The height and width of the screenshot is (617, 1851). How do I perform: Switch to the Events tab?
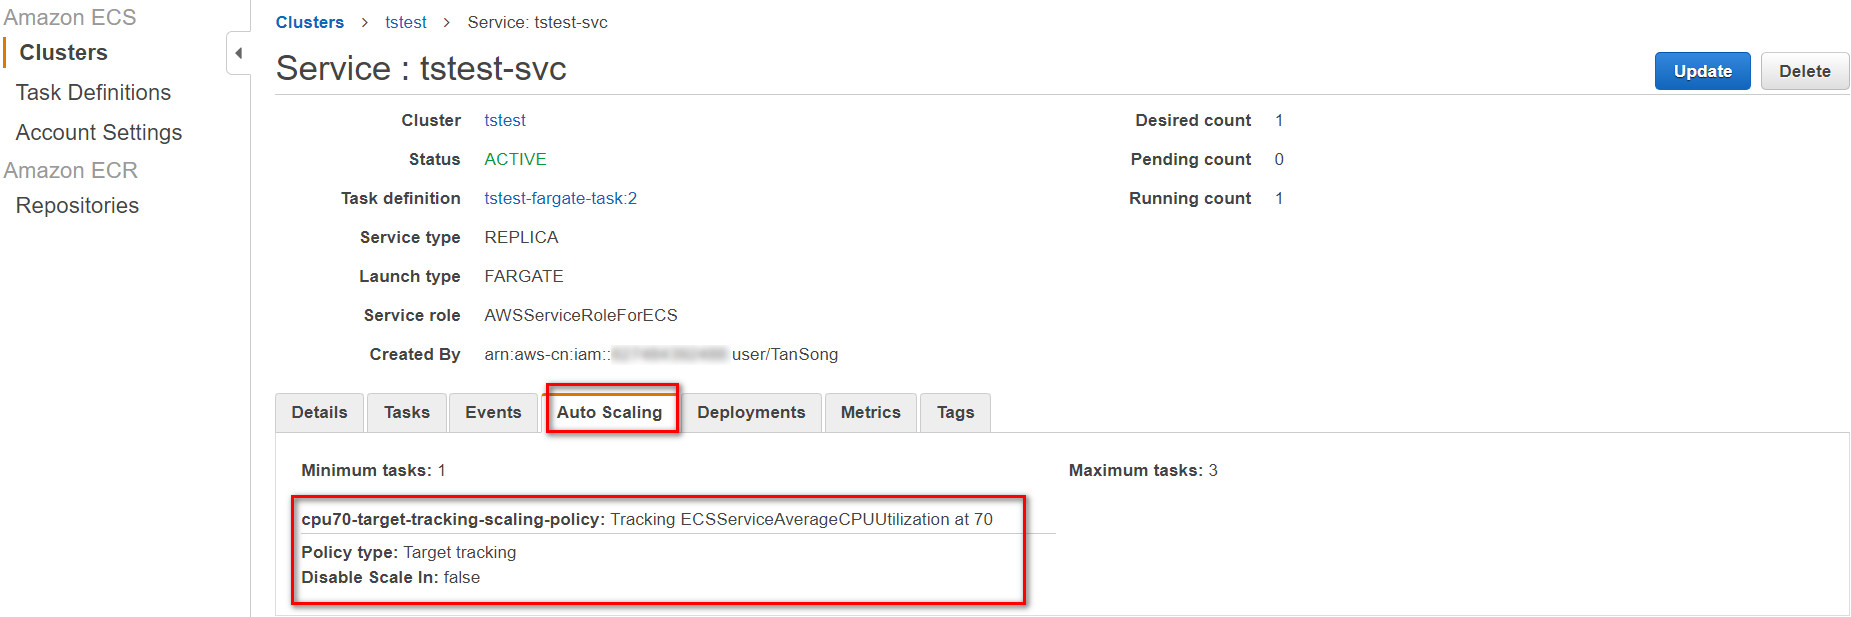(493, 412)
